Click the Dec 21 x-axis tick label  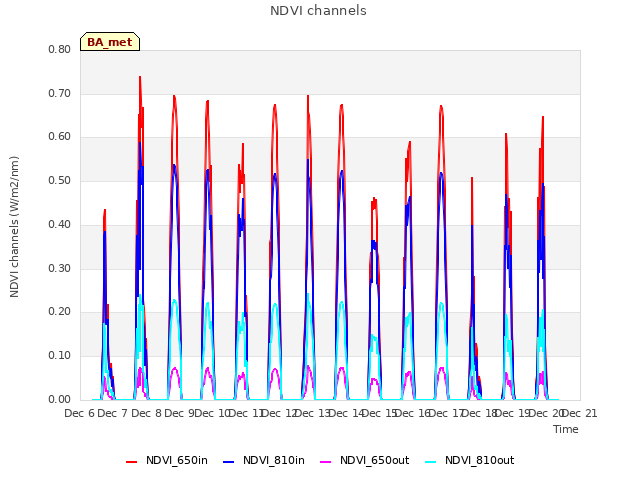click(580, 413)
